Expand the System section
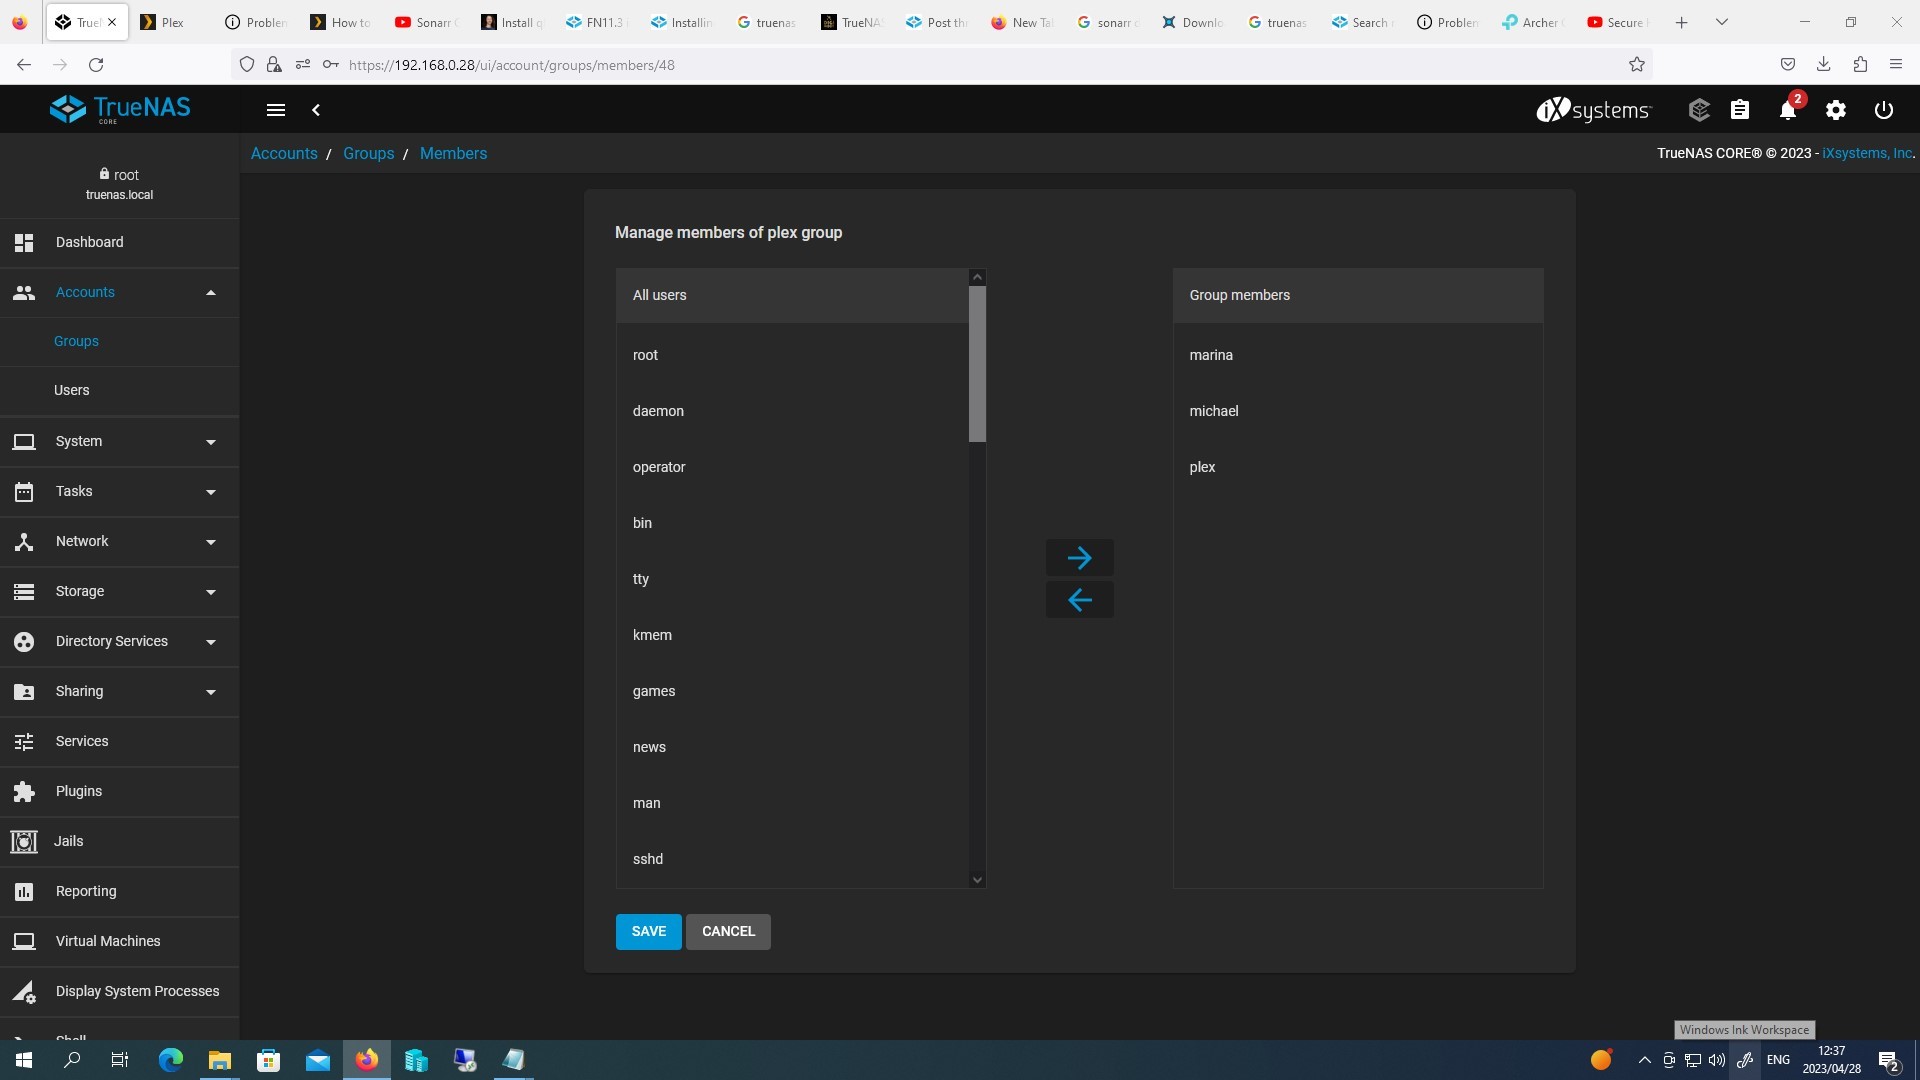Screen dimensions: 1920x1080 click(x=120, y=442)
